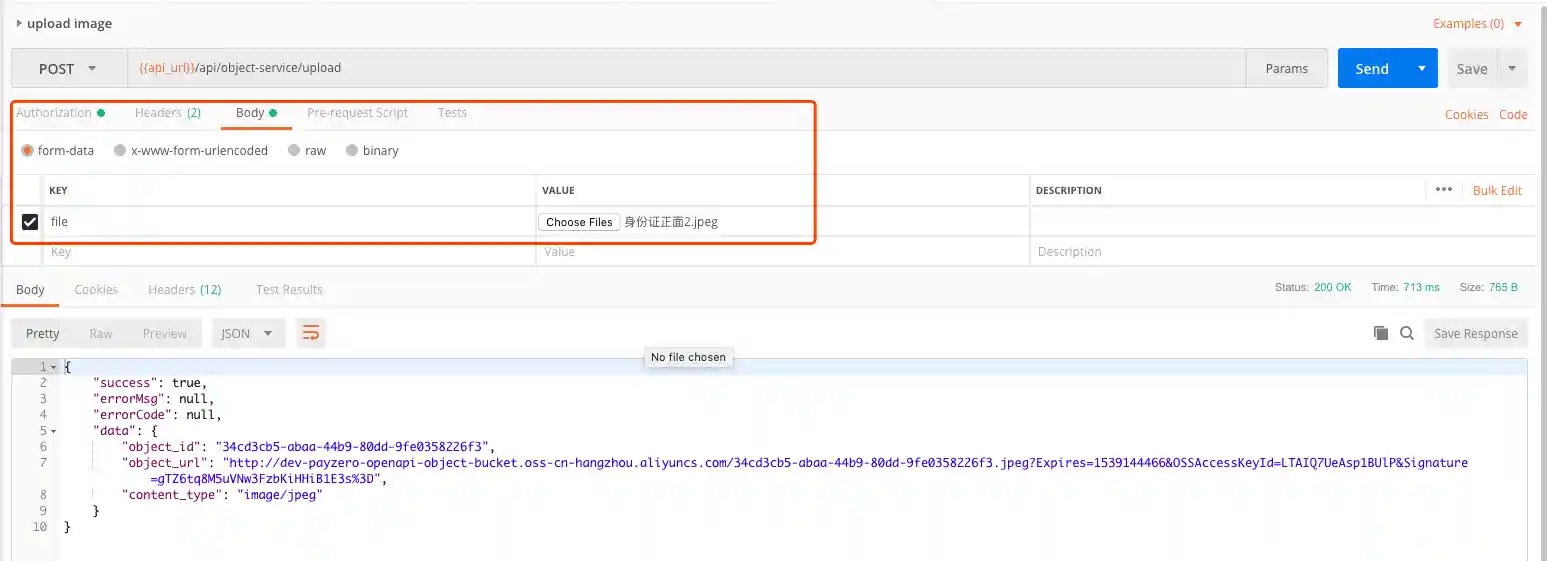Open the Send button dropdown arrow
The width and height of the screenshot is (1547, 561).
tap(1421, 69)
